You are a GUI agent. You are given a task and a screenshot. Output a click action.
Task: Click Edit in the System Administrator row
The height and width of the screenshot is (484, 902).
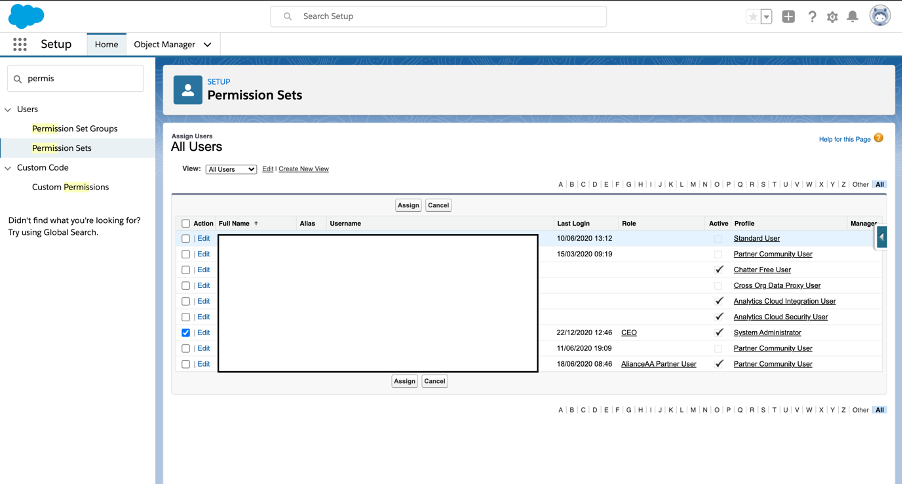(x=204, y=333)
